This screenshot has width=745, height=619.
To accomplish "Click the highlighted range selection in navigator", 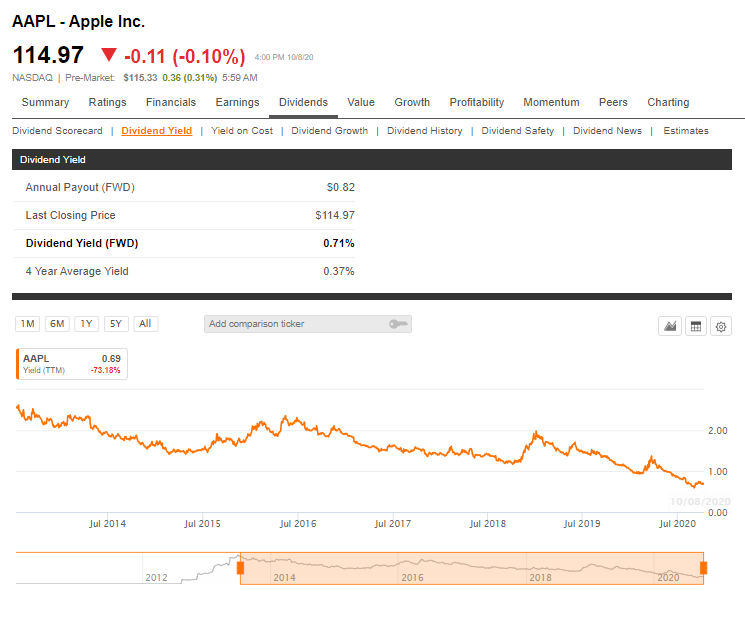I will tap(472, 568).
